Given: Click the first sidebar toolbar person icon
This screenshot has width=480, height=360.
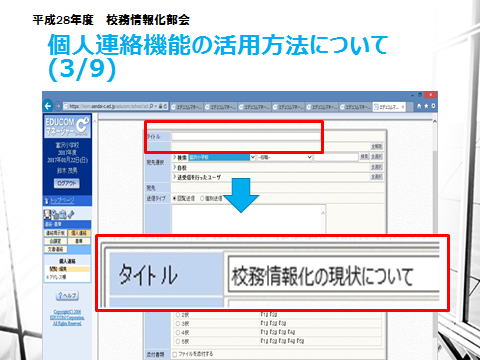Looking at the screenshot, I should point(47,214).
